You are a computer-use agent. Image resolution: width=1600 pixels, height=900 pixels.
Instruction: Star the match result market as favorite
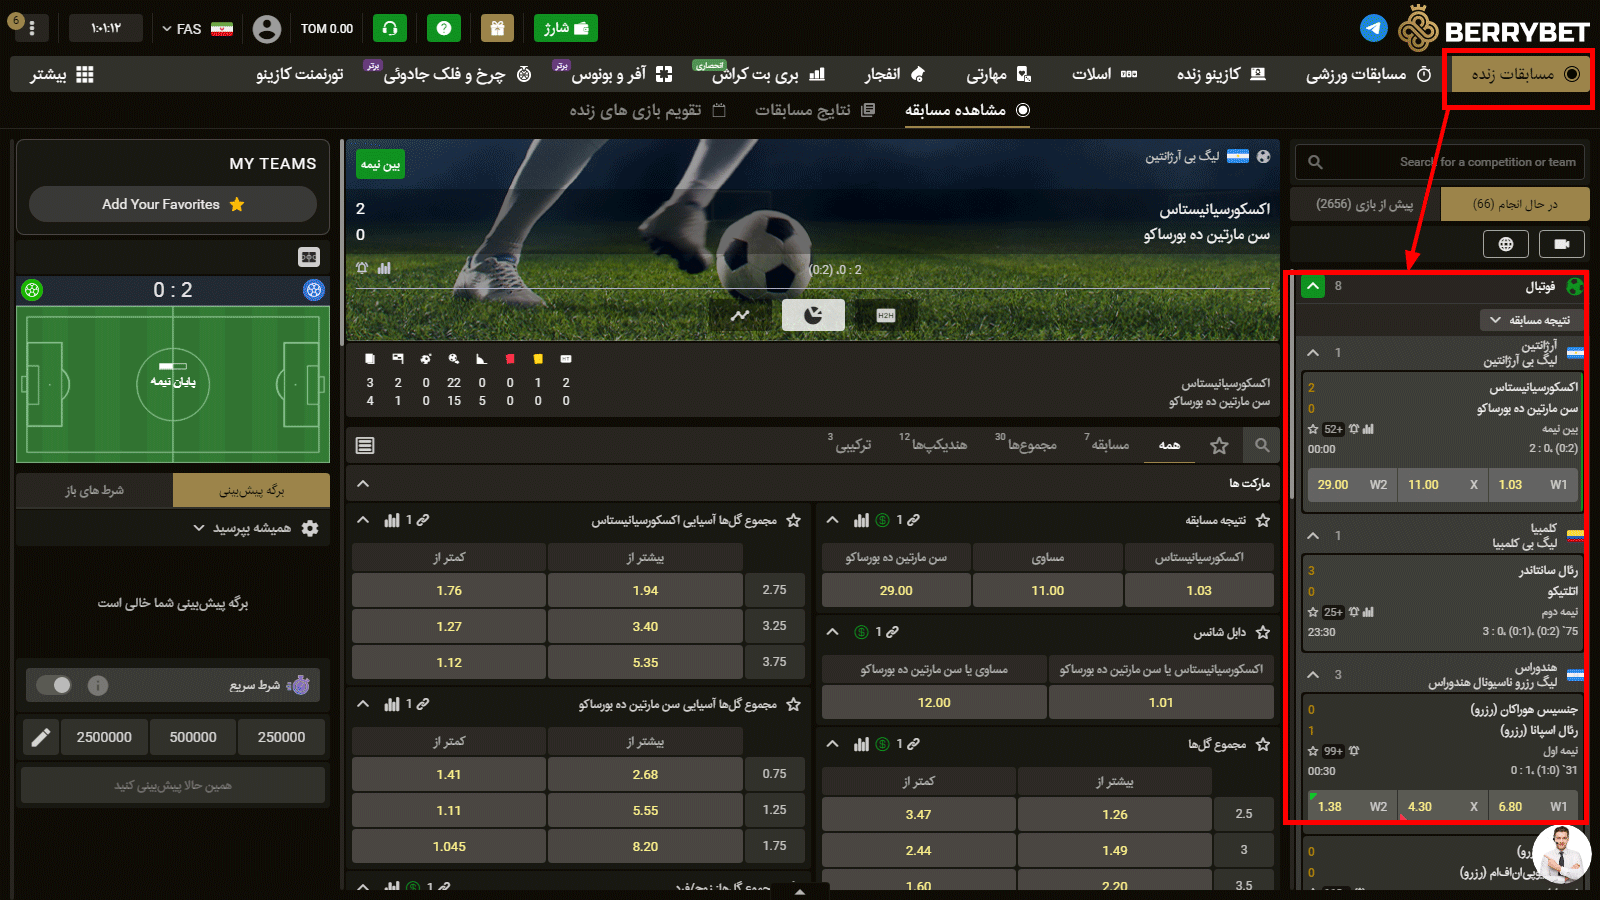click(1263, 520)
